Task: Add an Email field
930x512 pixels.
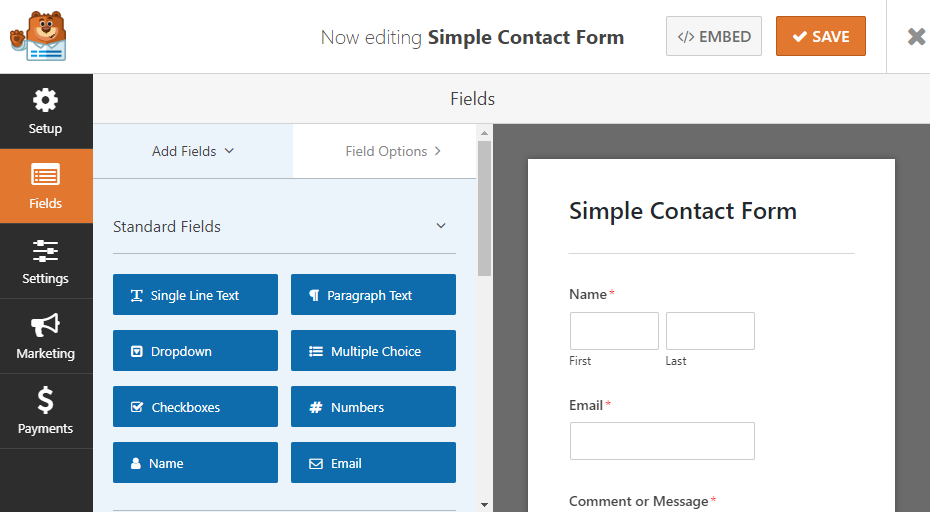Action: 373,462
